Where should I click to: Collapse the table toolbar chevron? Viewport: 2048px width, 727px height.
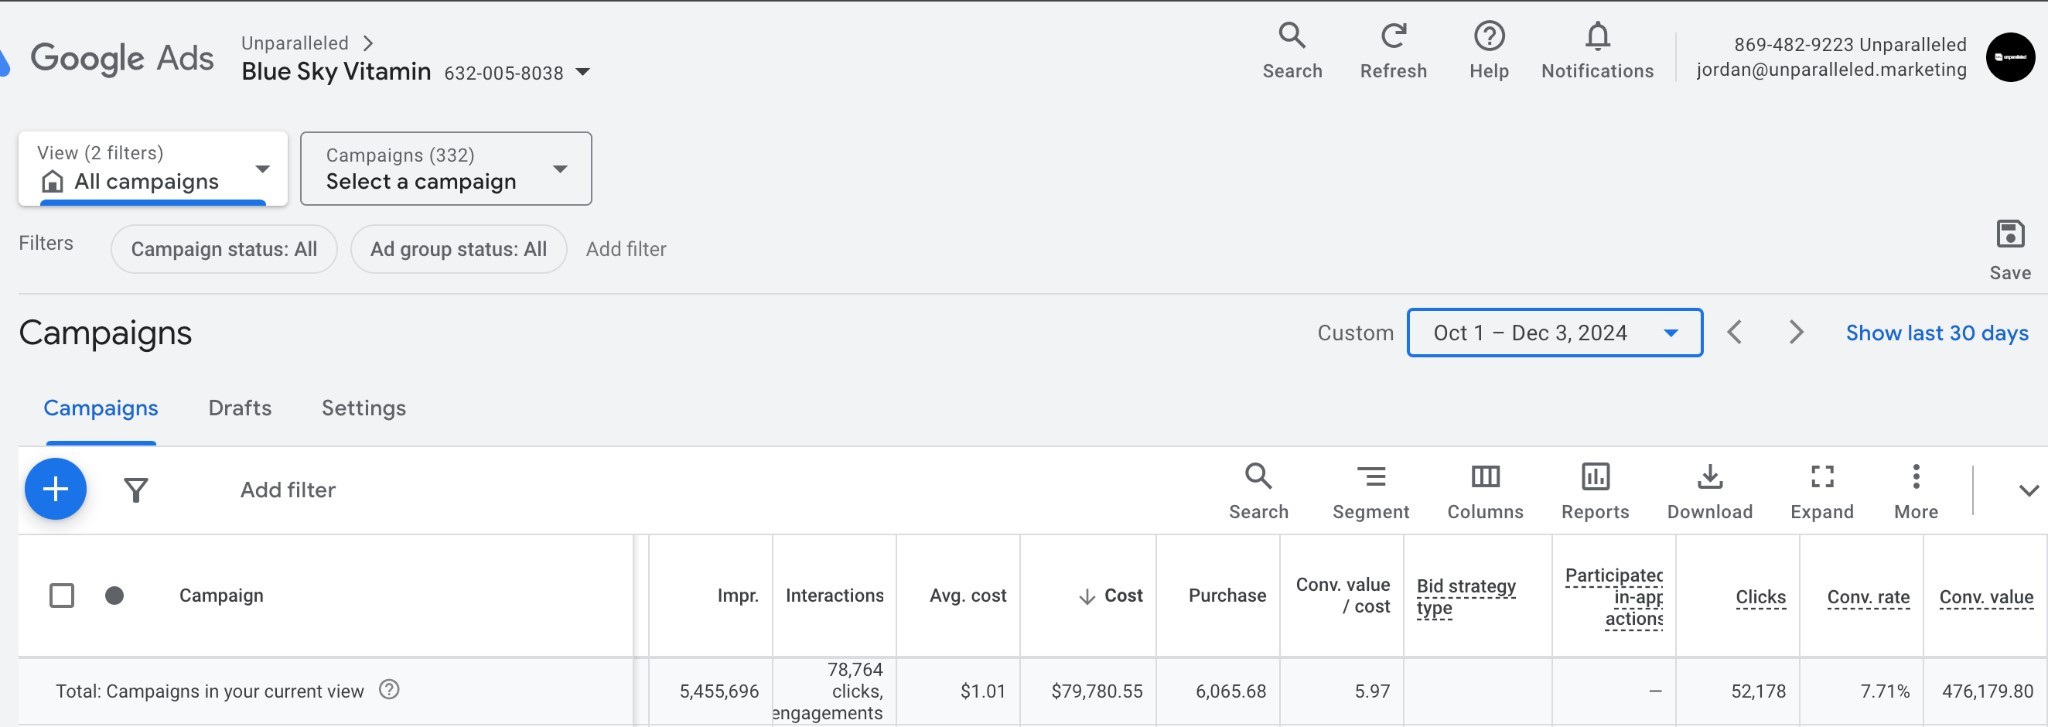click(x=2028, y=490)
